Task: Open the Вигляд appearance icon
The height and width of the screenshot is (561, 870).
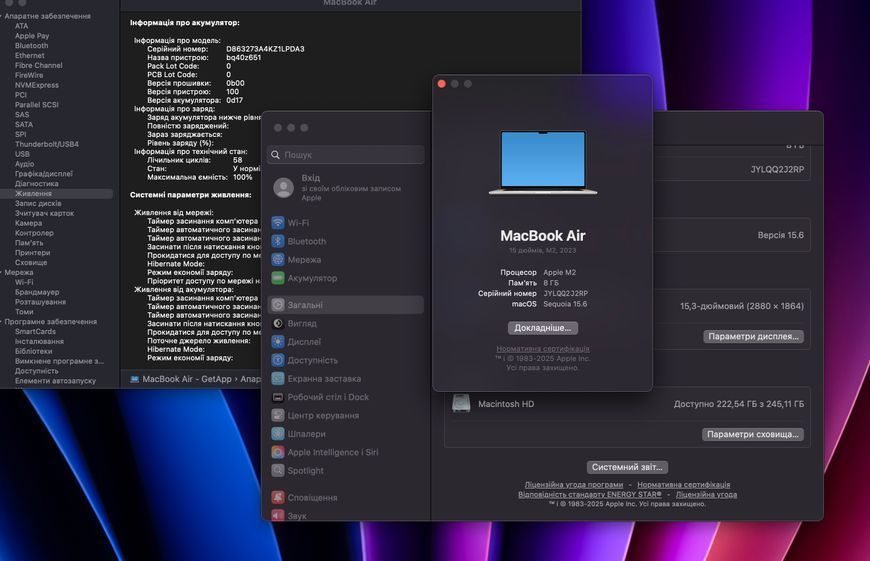Action: tap(278, 323)
